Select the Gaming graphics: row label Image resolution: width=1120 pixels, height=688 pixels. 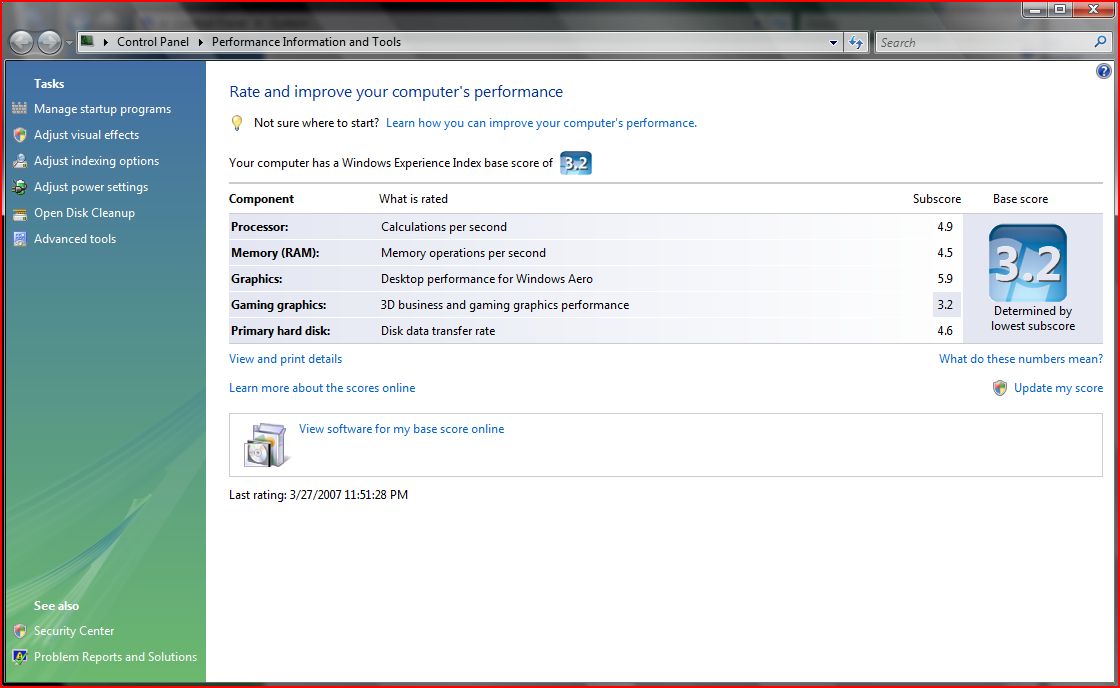(x=279, y=305)
